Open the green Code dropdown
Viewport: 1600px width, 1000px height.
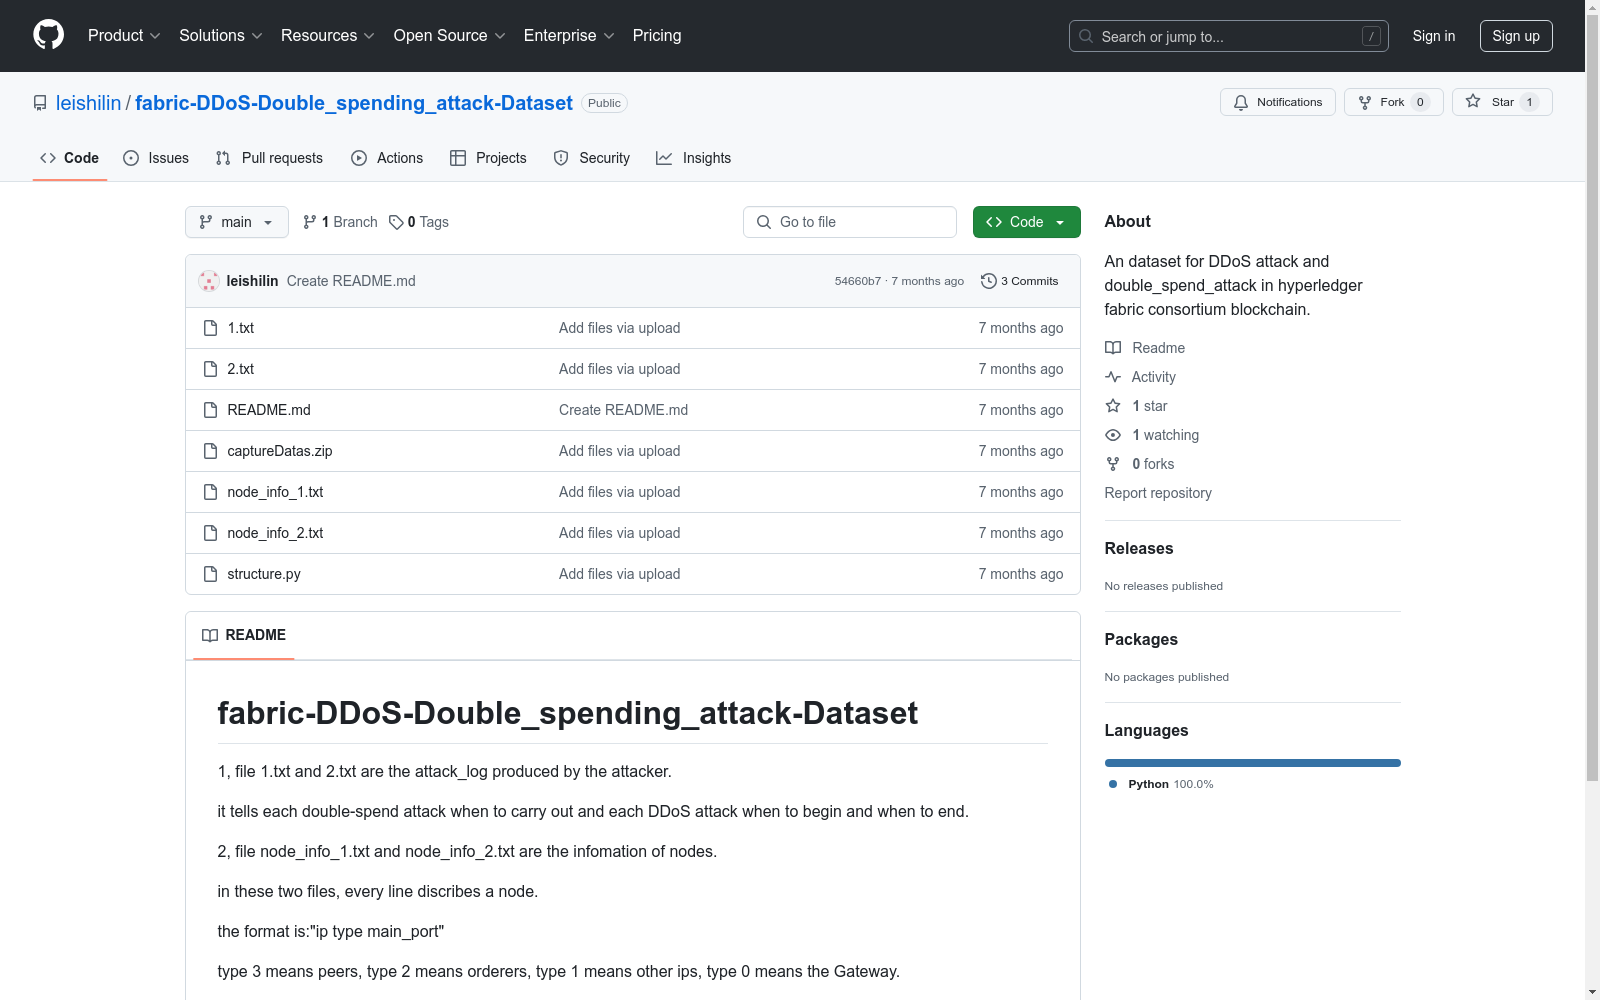[x=1026, y=222]
